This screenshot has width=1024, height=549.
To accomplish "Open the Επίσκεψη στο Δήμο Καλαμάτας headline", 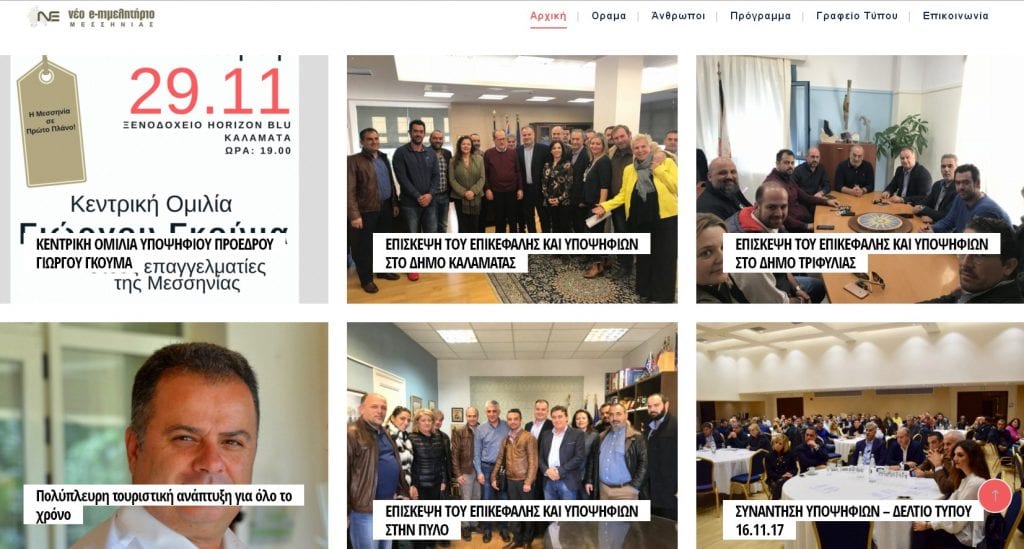I will (x=512, y=253).
